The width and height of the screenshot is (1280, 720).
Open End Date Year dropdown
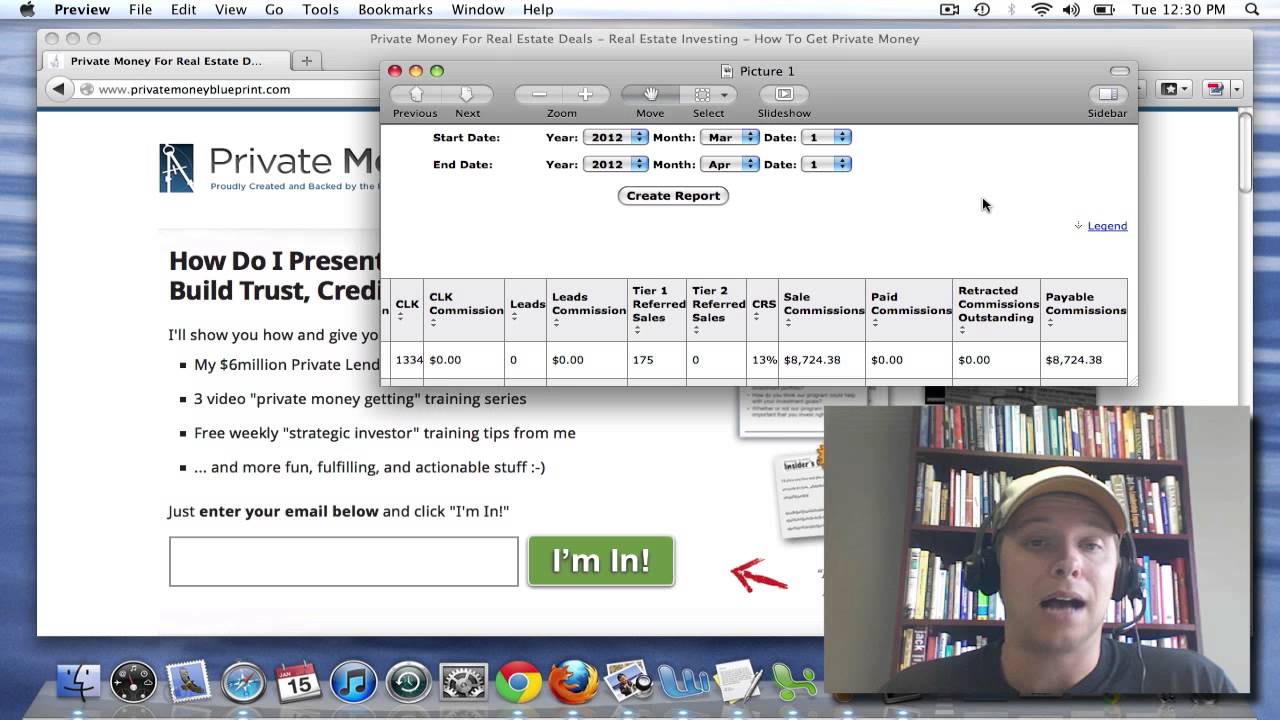(616, 164)
